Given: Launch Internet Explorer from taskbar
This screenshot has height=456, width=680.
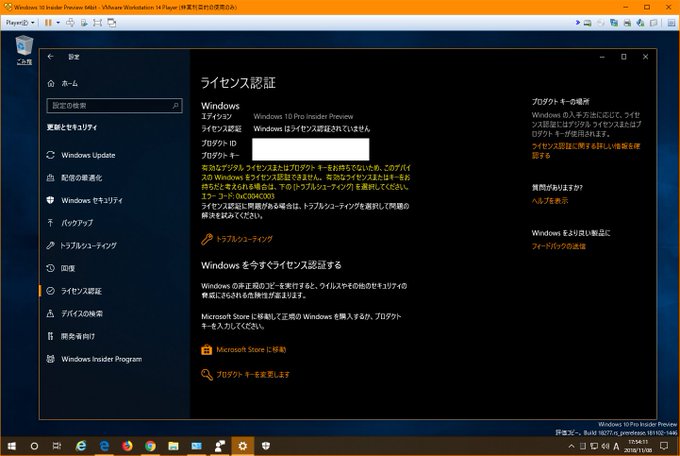Looking at the screenshot, I should 81,446.
